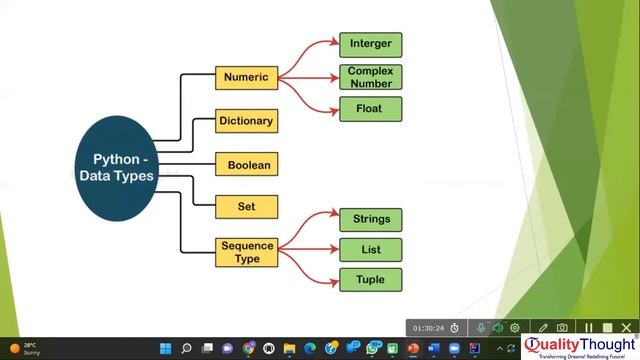Open WhatsApp from the taskbar
640x360 pixels.
(373, 348)
